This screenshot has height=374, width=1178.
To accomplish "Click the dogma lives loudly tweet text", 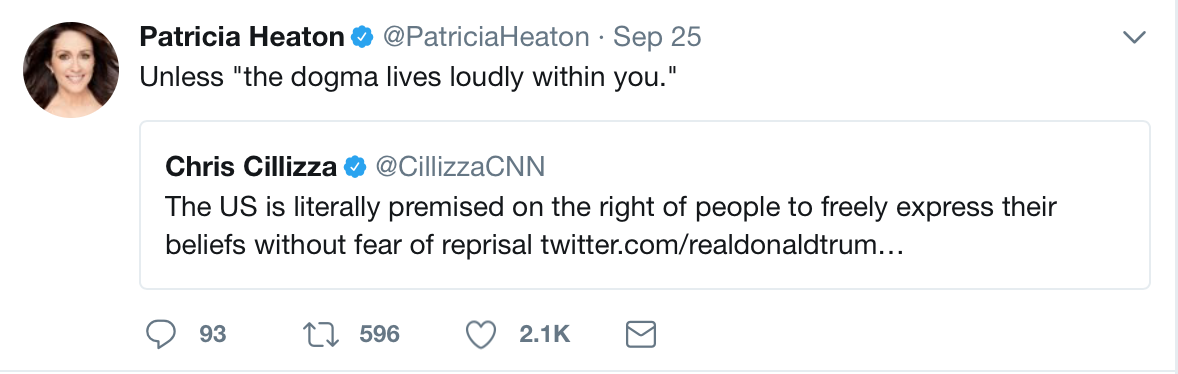I will click(x=409, y=77).
